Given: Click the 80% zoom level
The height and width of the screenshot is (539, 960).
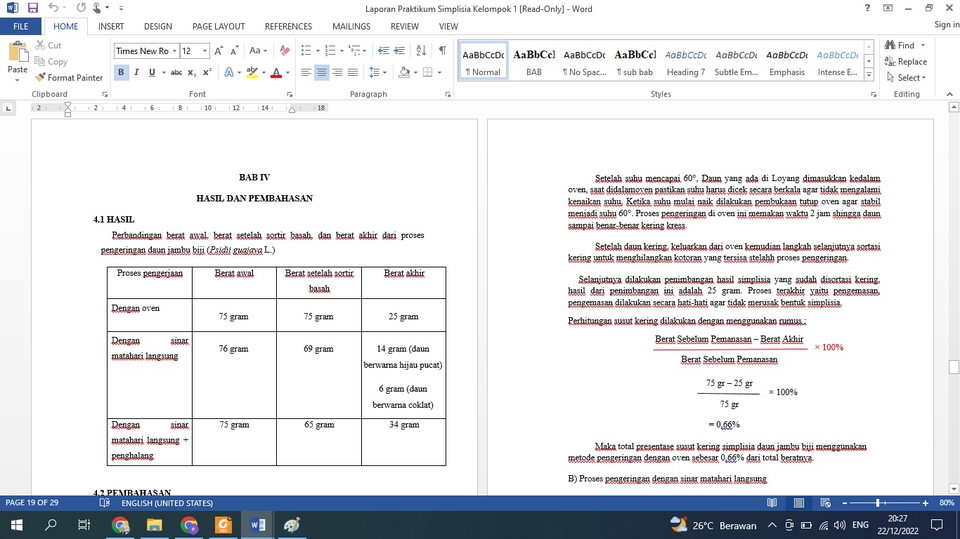Looking at the screenshot, I should point(947,503).
